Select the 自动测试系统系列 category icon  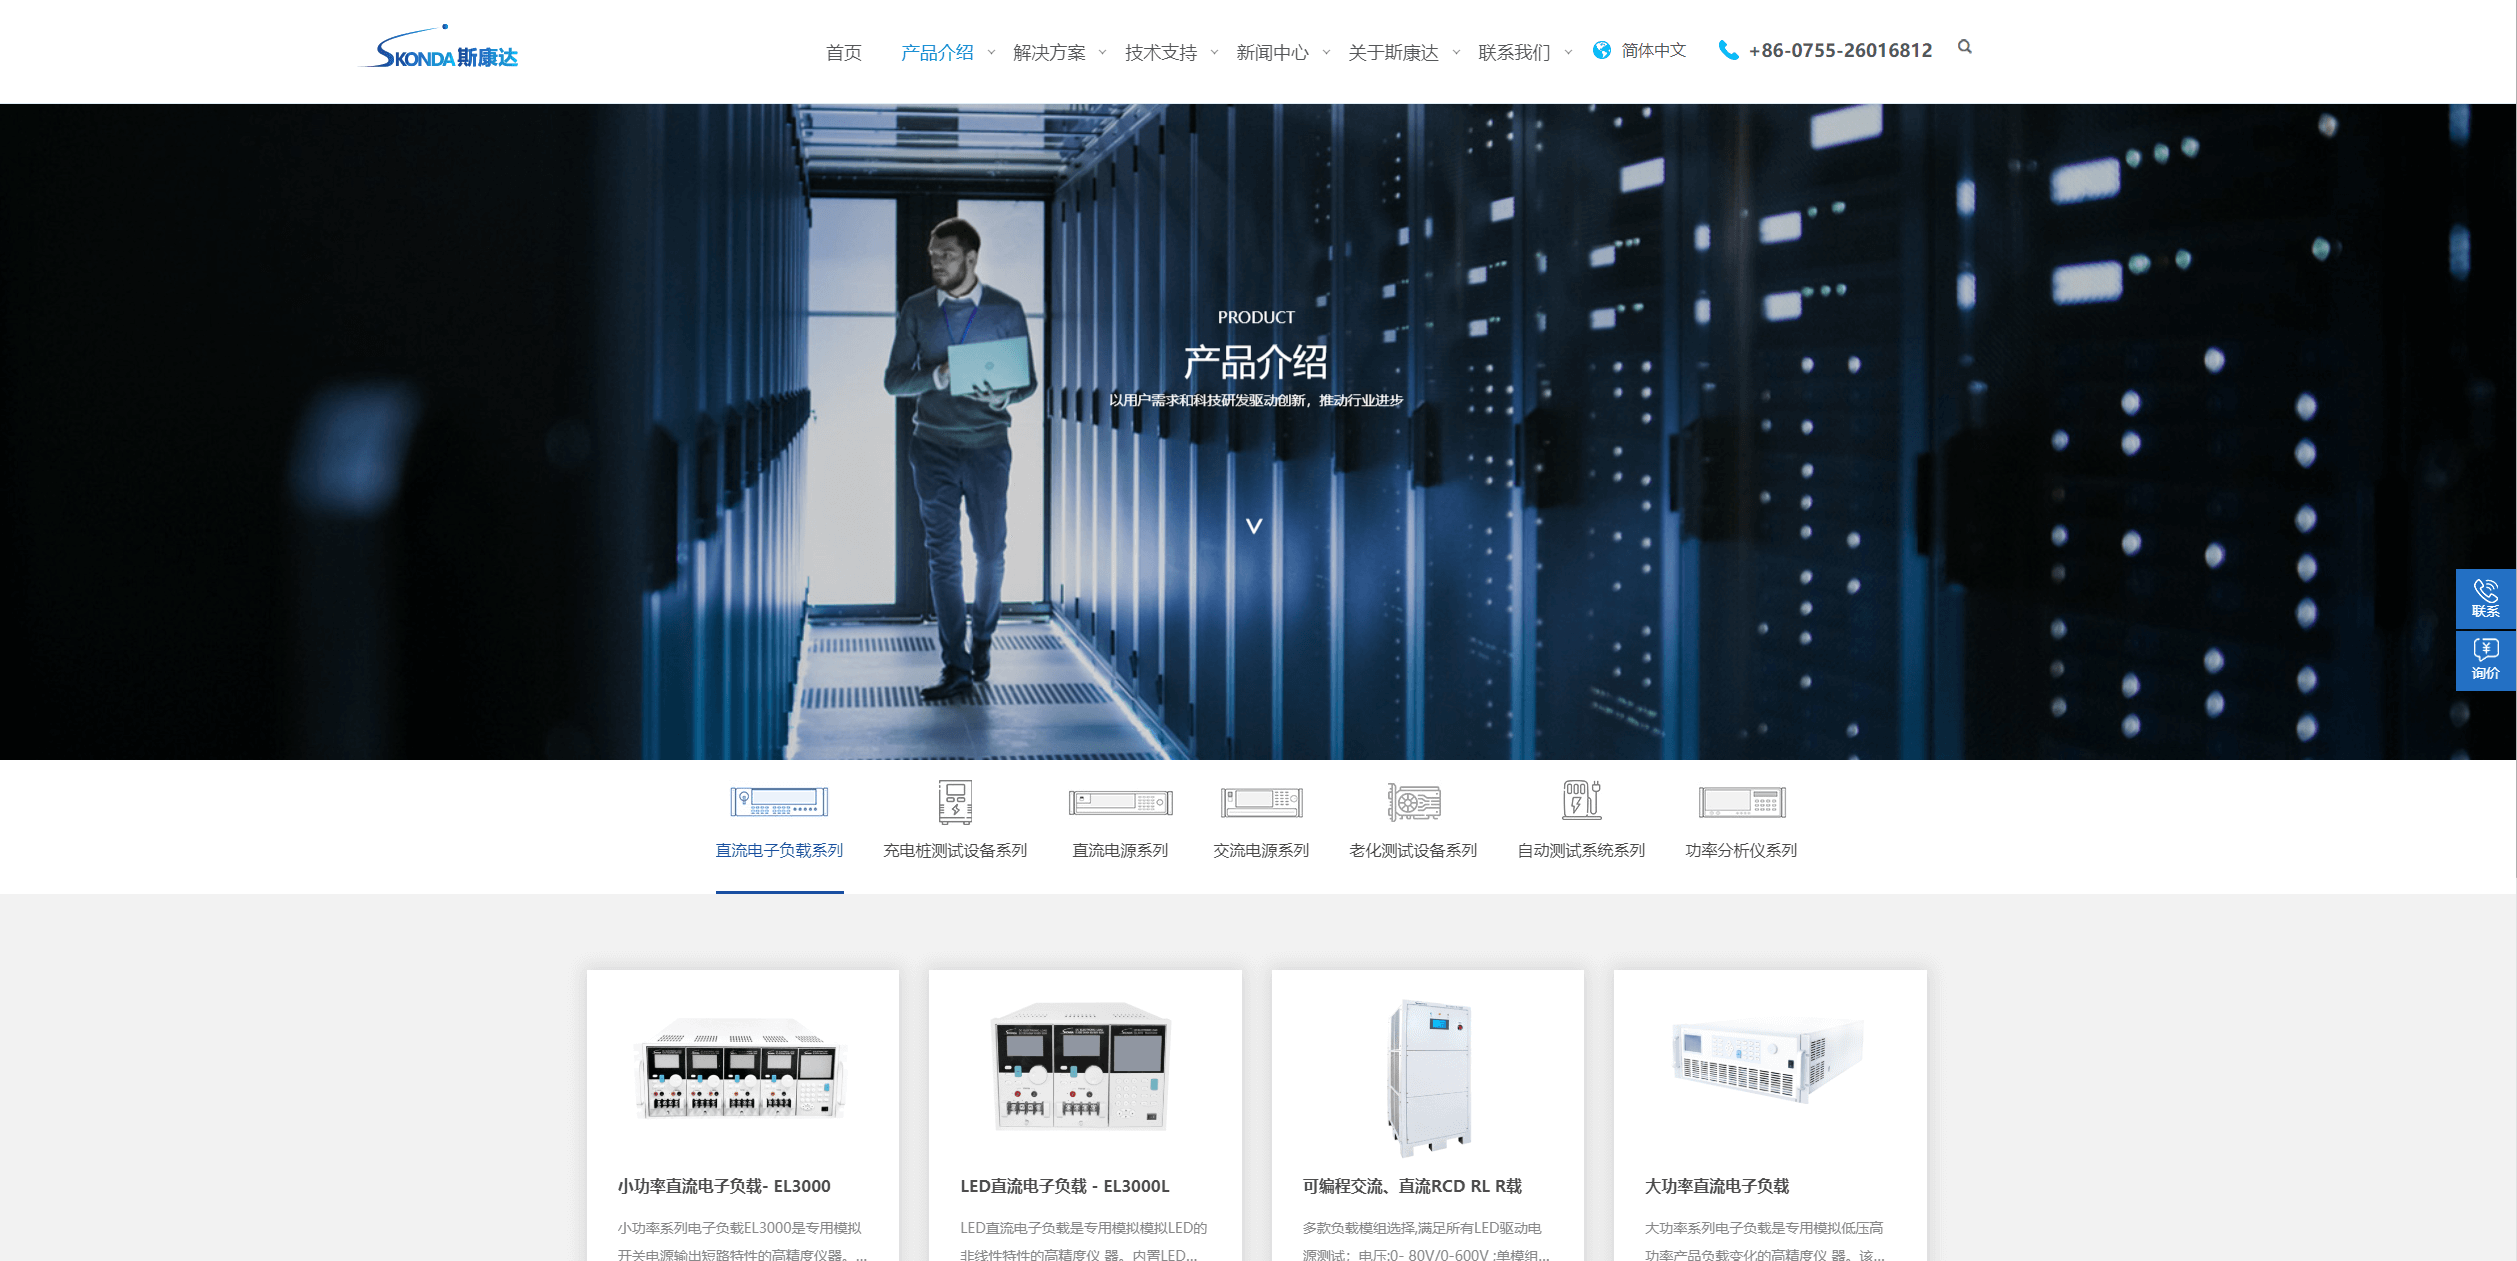(x=1581, y=801)
